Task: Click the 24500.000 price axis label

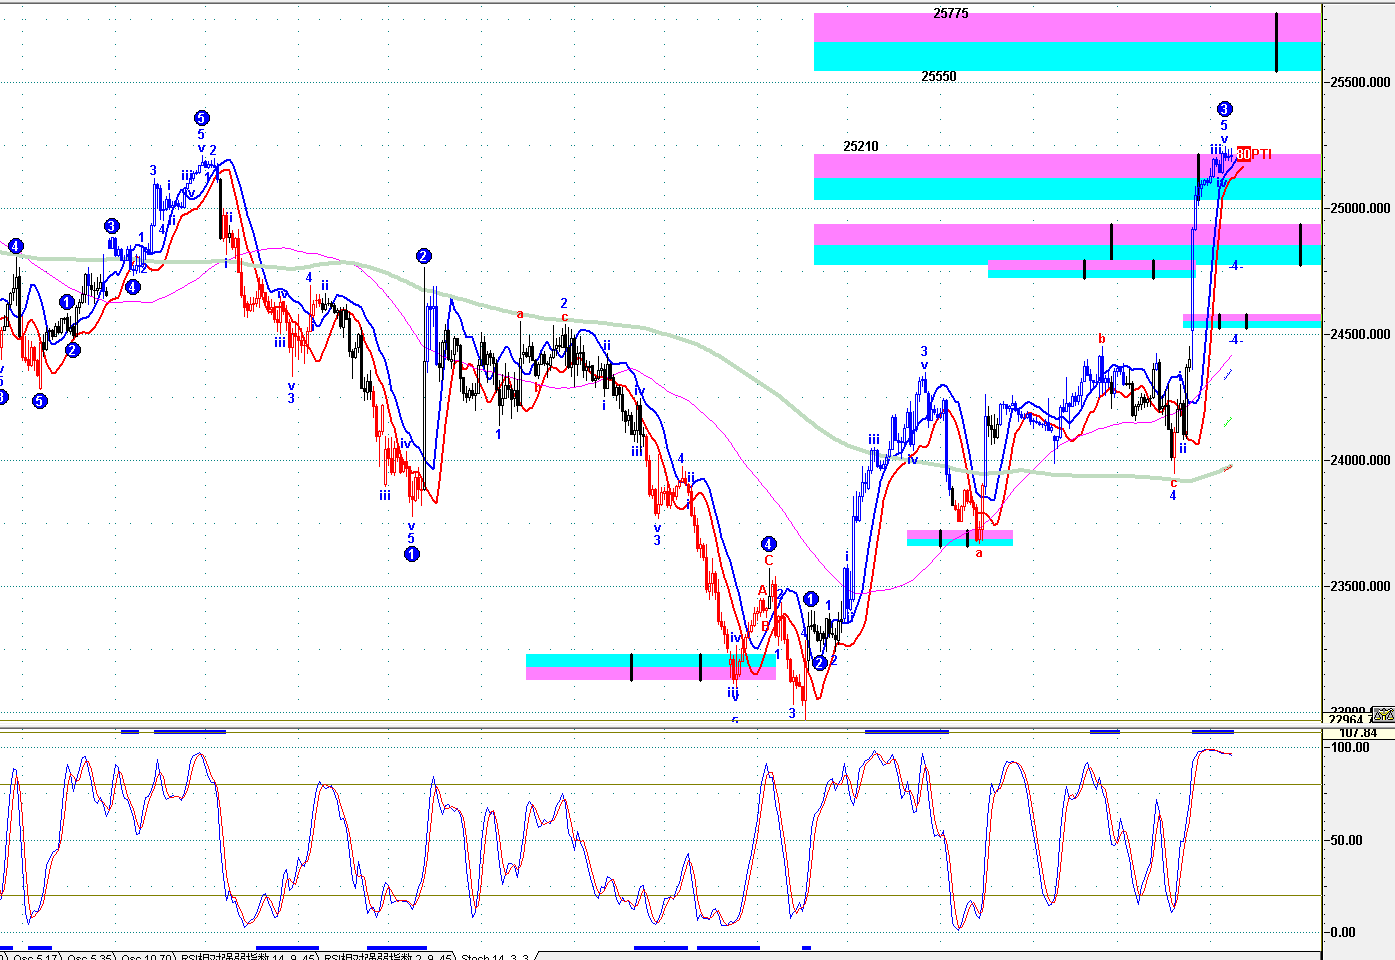Action: pyautogui.click(x=1360, y=334)
